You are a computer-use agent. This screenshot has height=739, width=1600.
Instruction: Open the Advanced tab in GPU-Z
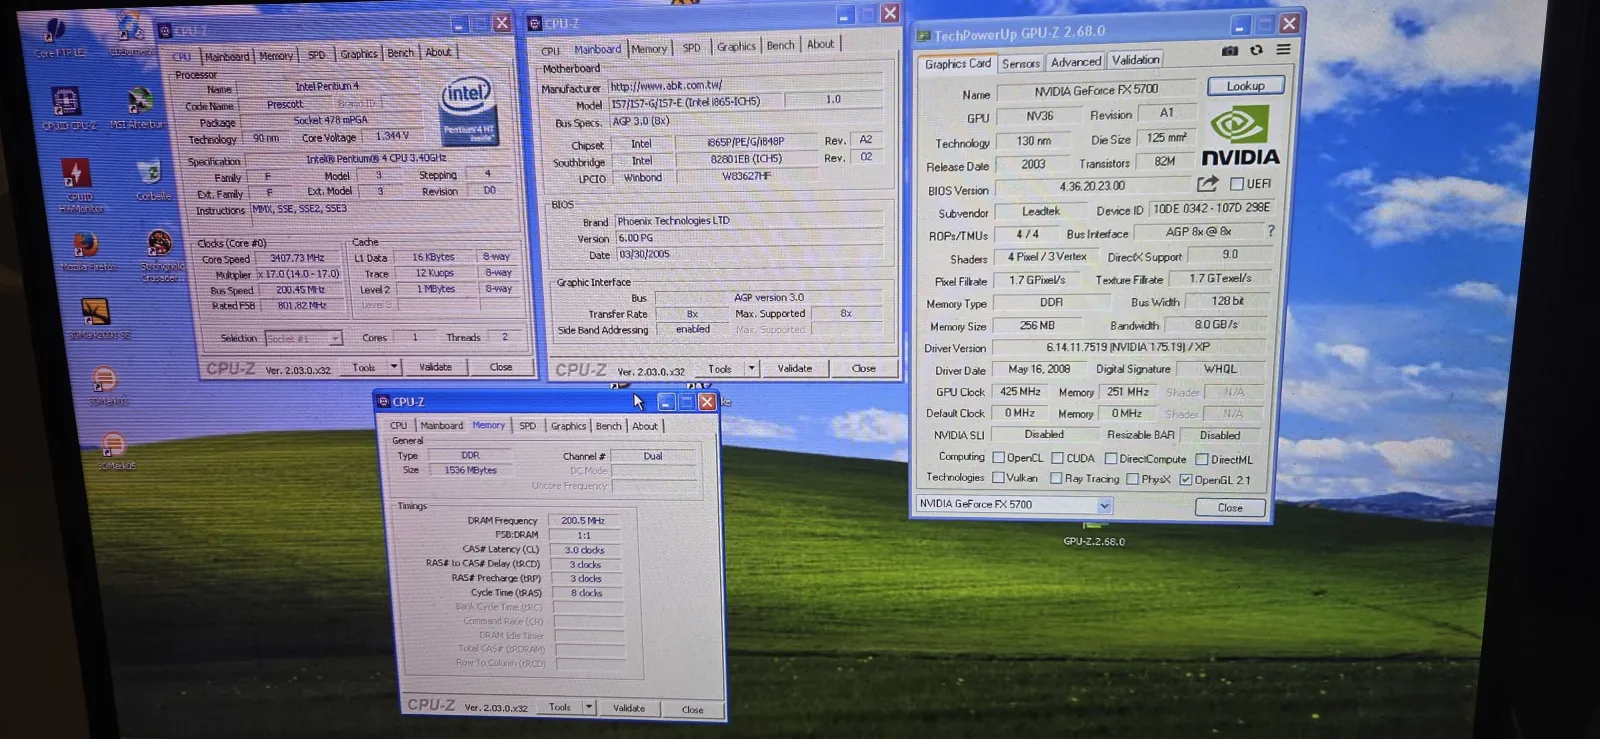[1076, 62]
